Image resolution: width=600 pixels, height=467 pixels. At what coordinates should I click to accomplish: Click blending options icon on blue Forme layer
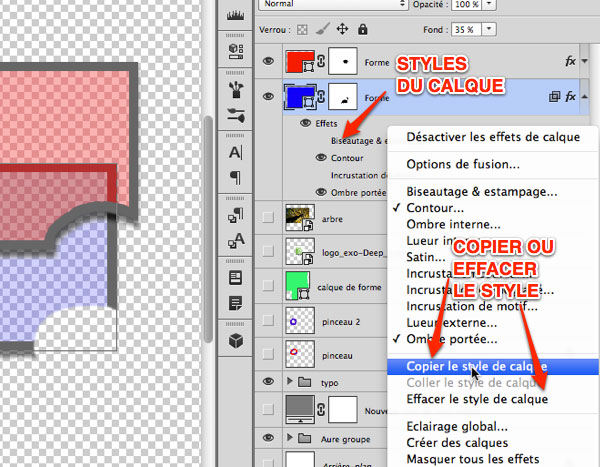[x=554, y=96]
